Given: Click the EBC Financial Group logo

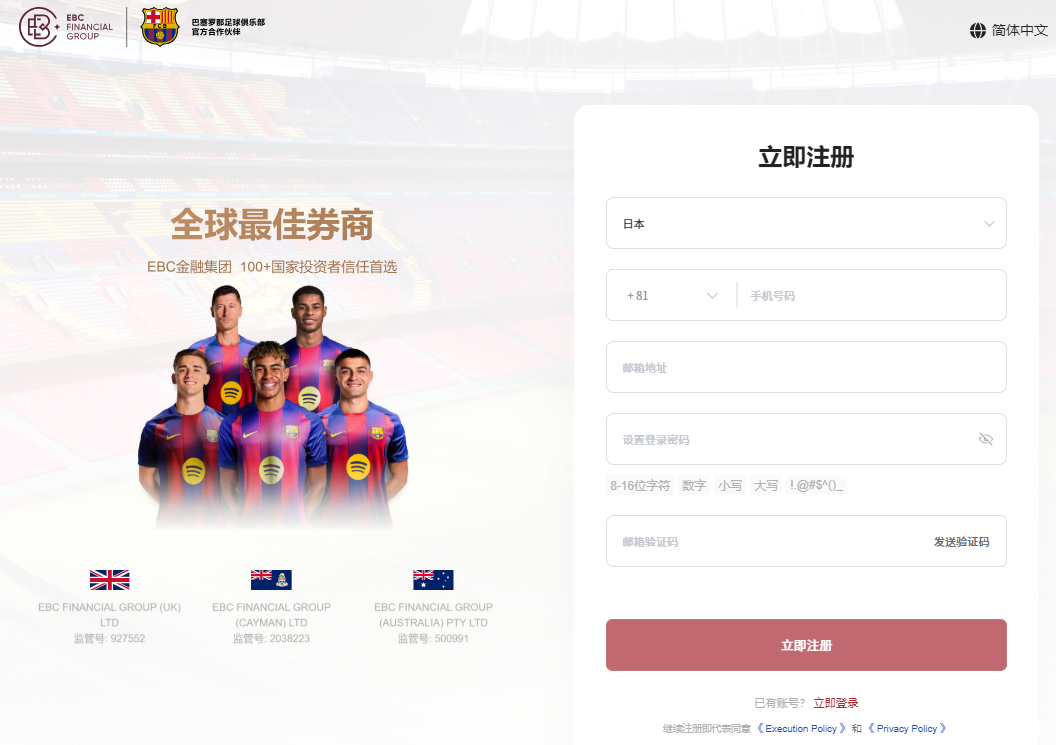Looking at the screenshot, I should point(66,27).
